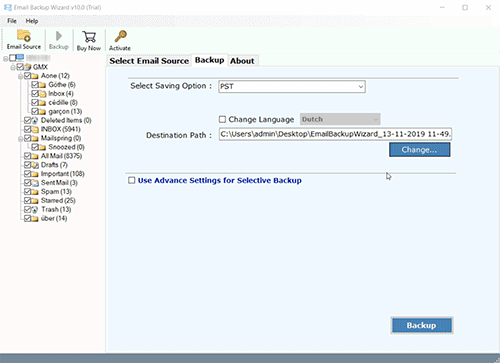Viewport: 500px width, 363px height.
Task: Uncheck the GMX account checkbox
Action: click(x=20, y=67)
